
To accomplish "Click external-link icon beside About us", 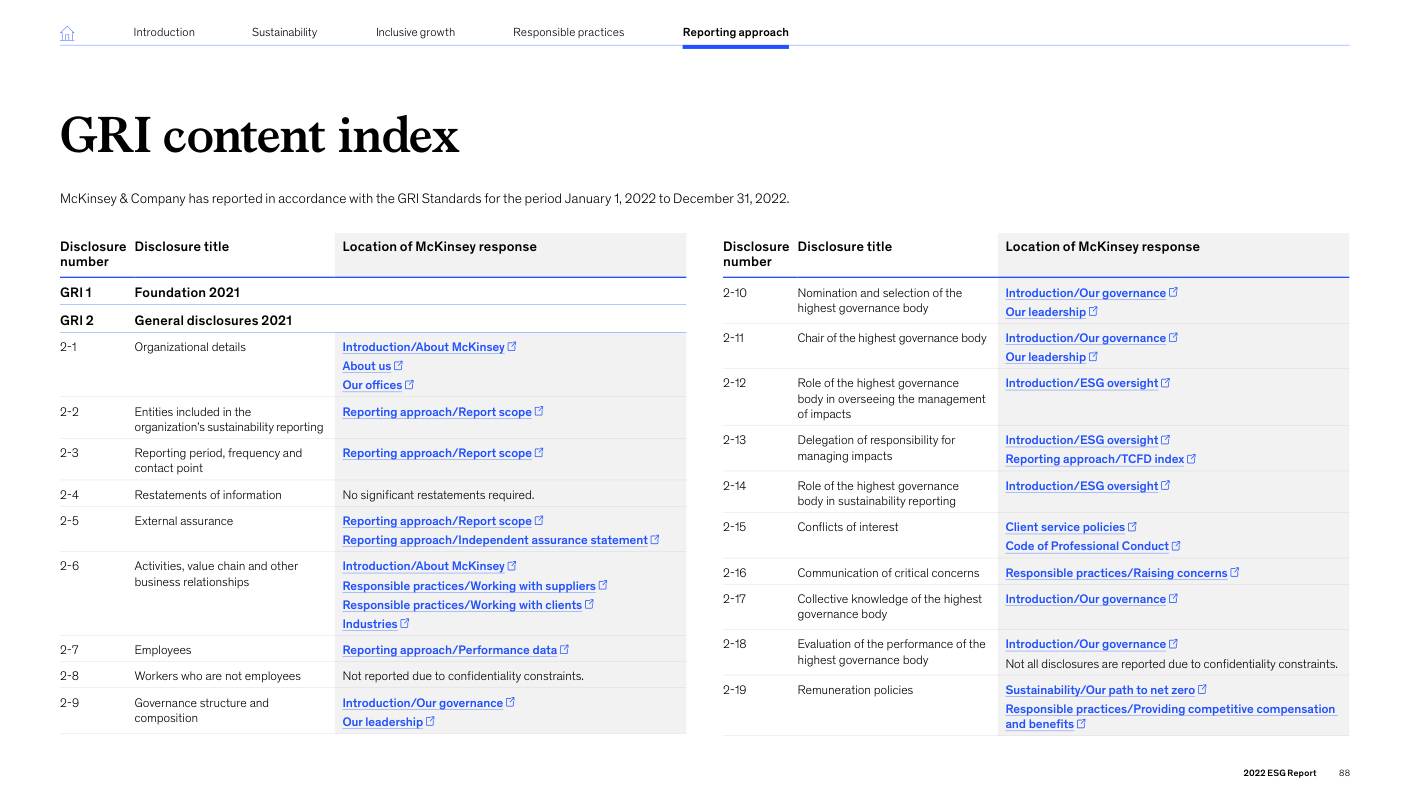I will pyautogui.click(x=398, y=366).
